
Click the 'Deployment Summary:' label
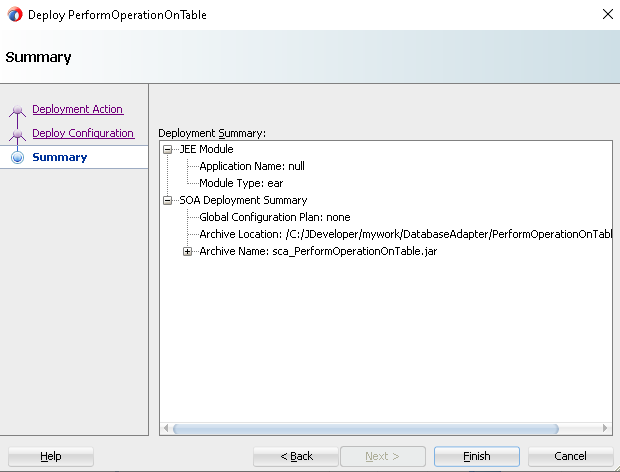pos(212,133)
